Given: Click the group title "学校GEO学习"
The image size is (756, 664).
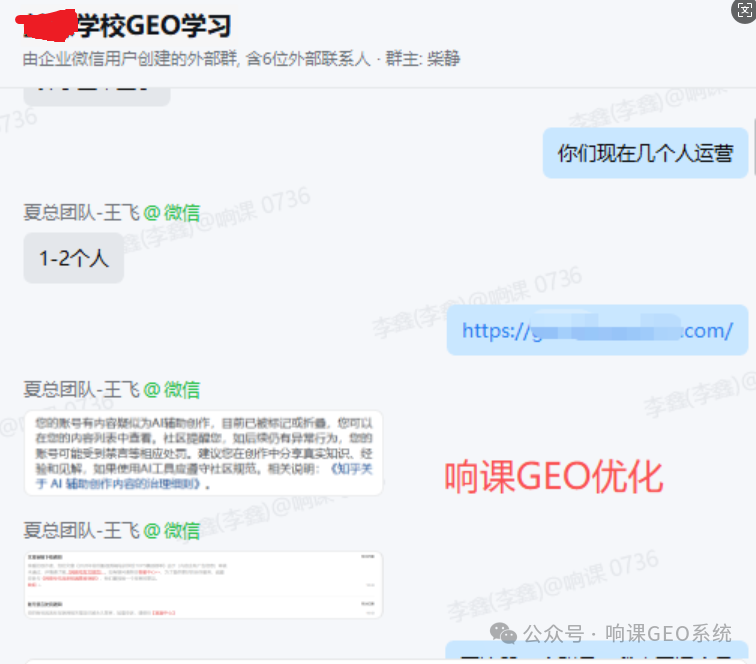Looking at the screenshot, I should (x=154, y=25).
